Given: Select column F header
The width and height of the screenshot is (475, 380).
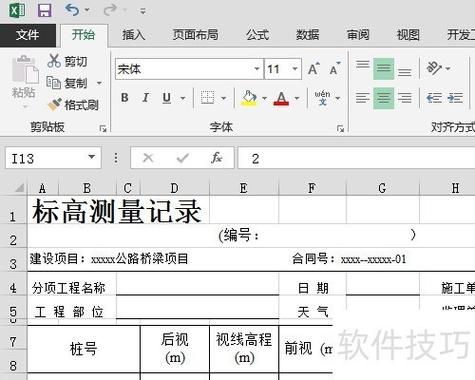Looking at the screenshot, I should tap(312, 188).
